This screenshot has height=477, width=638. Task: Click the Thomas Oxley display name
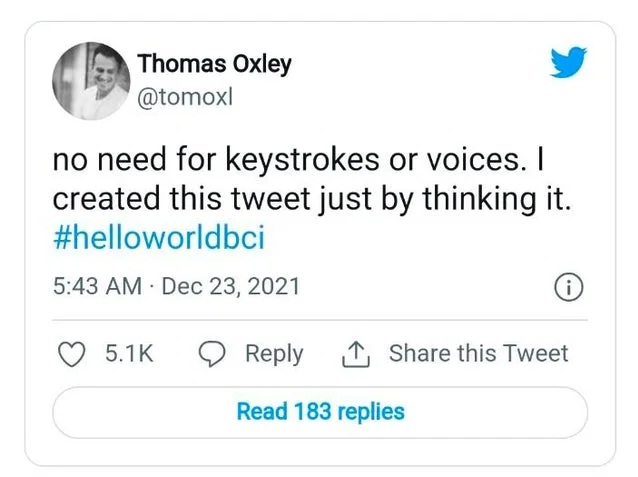coord(214,64)
